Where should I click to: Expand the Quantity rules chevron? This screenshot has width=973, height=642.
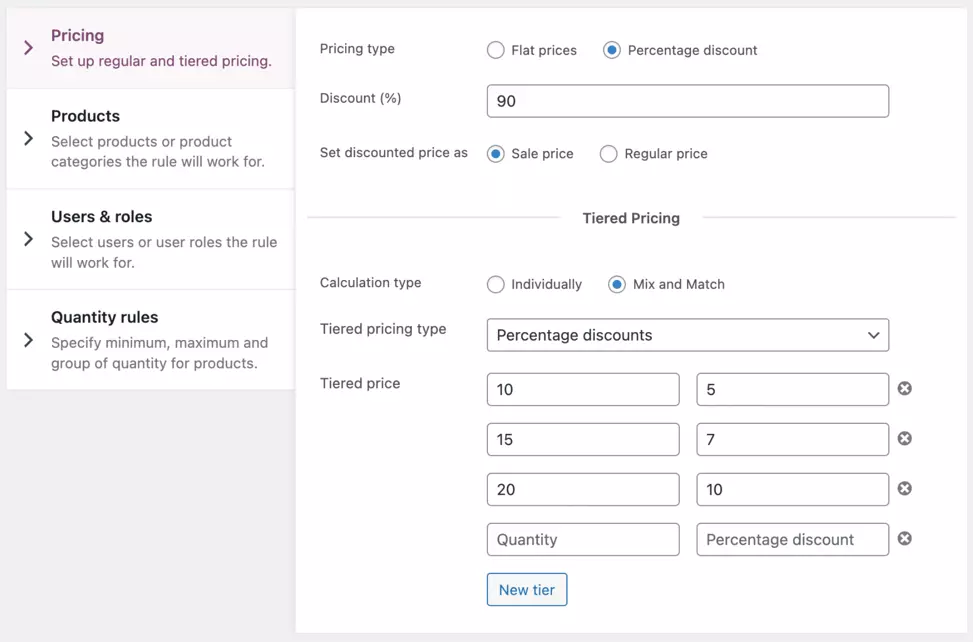(28, 340)
